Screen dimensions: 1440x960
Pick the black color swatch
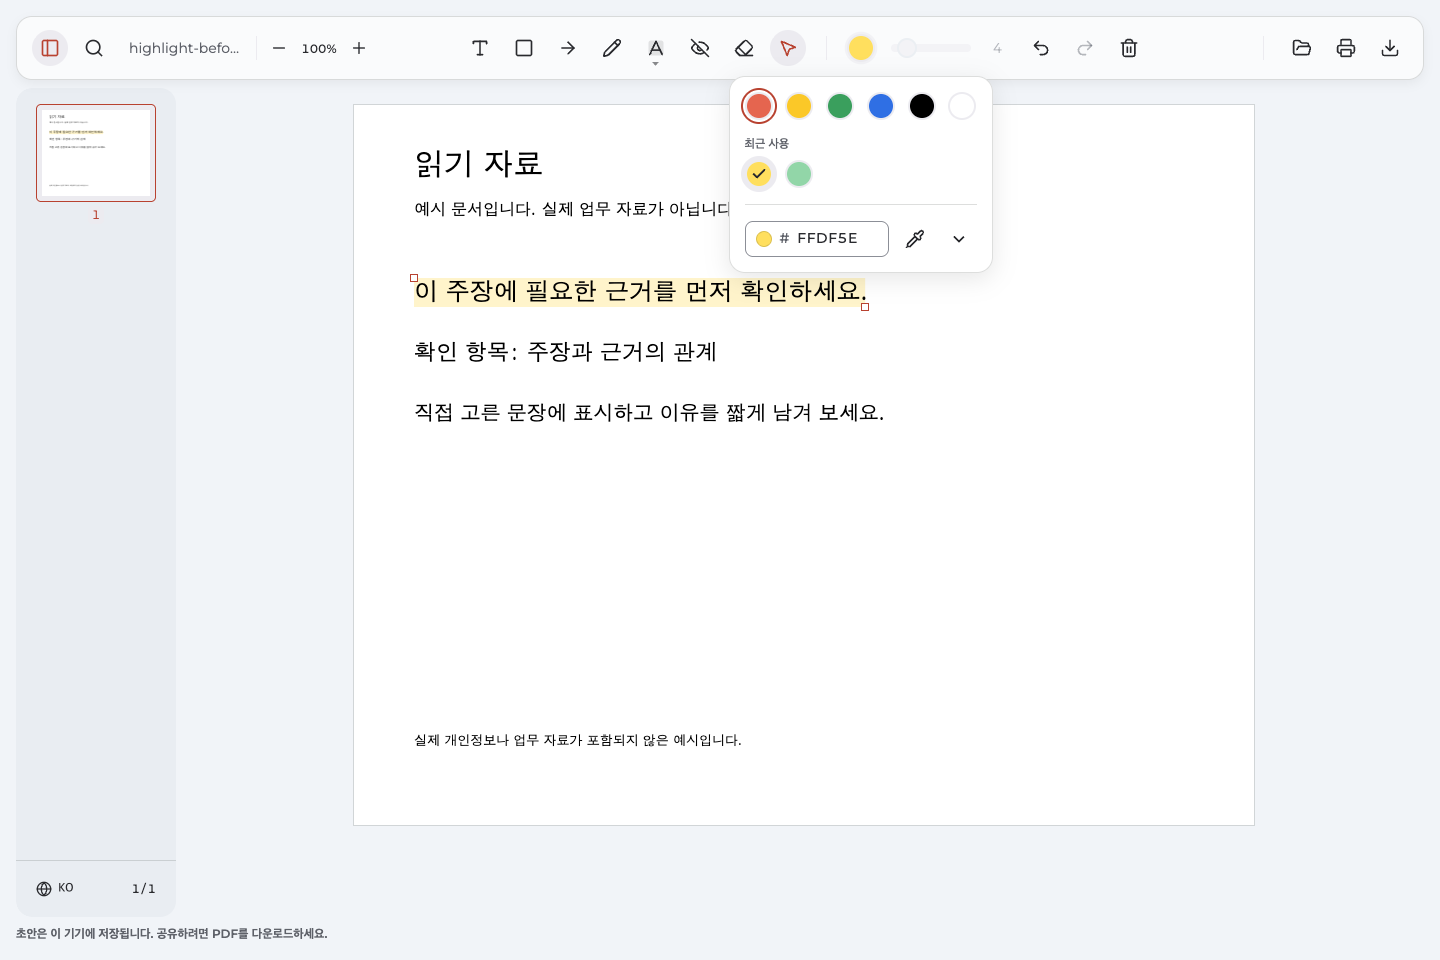922,106
